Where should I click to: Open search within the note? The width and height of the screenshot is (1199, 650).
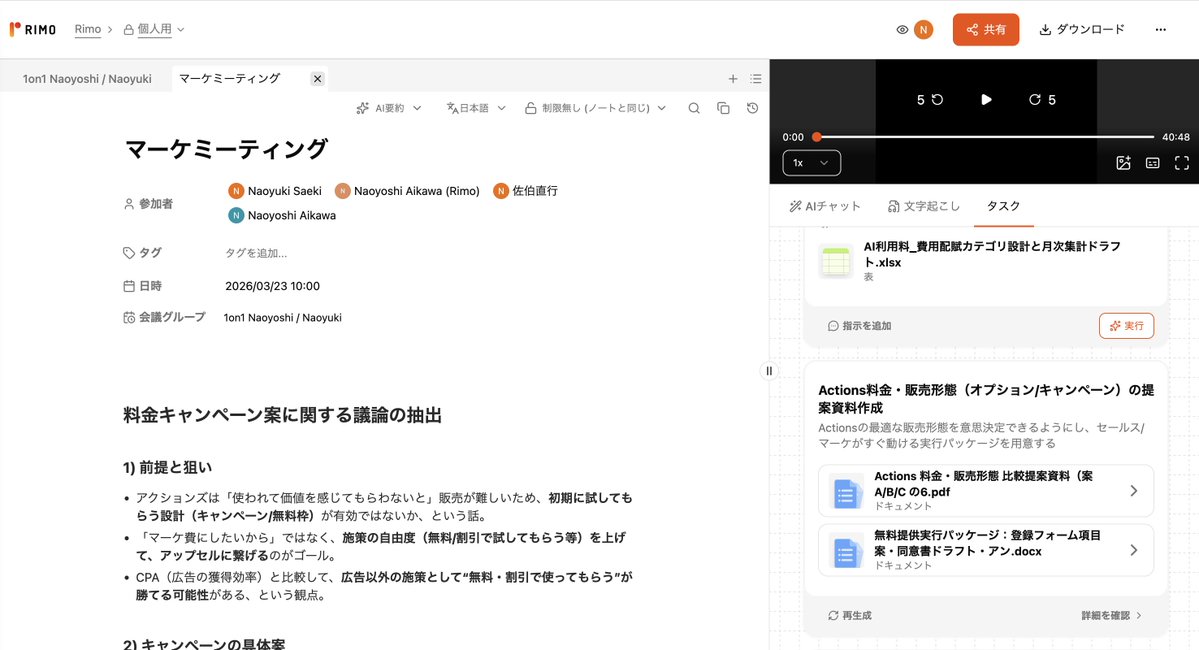[694, 107]
